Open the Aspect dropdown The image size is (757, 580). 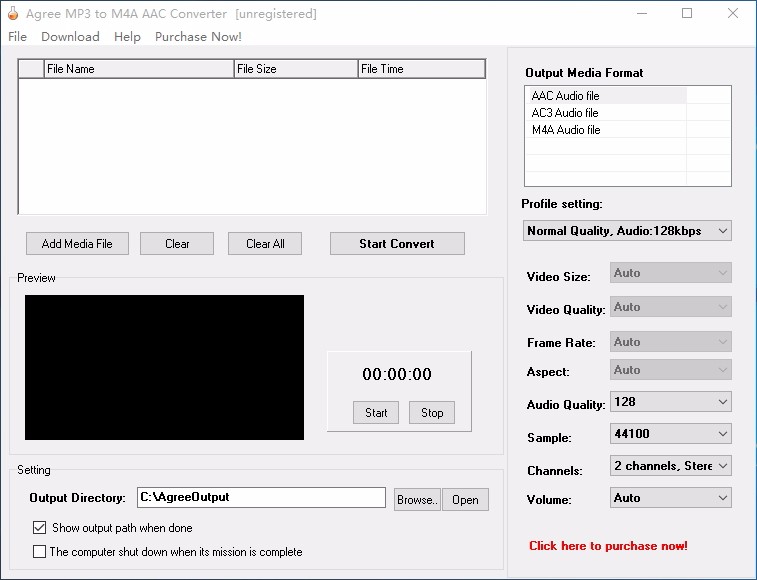point(671,369)
